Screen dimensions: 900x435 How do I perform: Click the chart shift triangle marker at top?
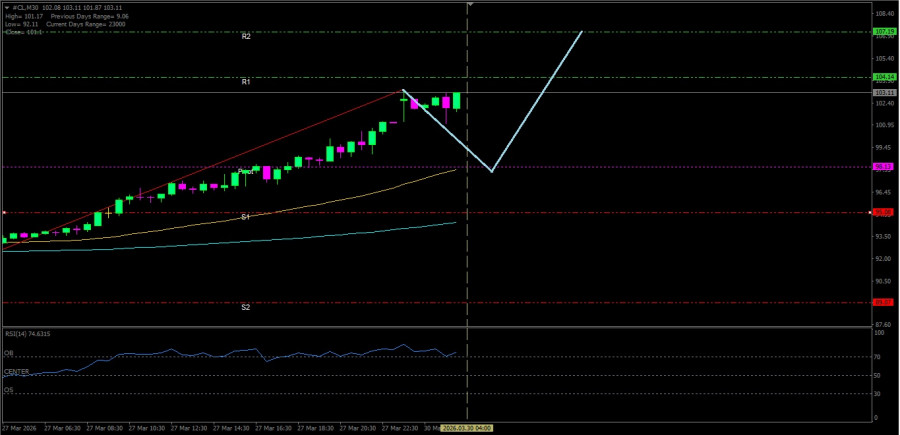[468, 5]
